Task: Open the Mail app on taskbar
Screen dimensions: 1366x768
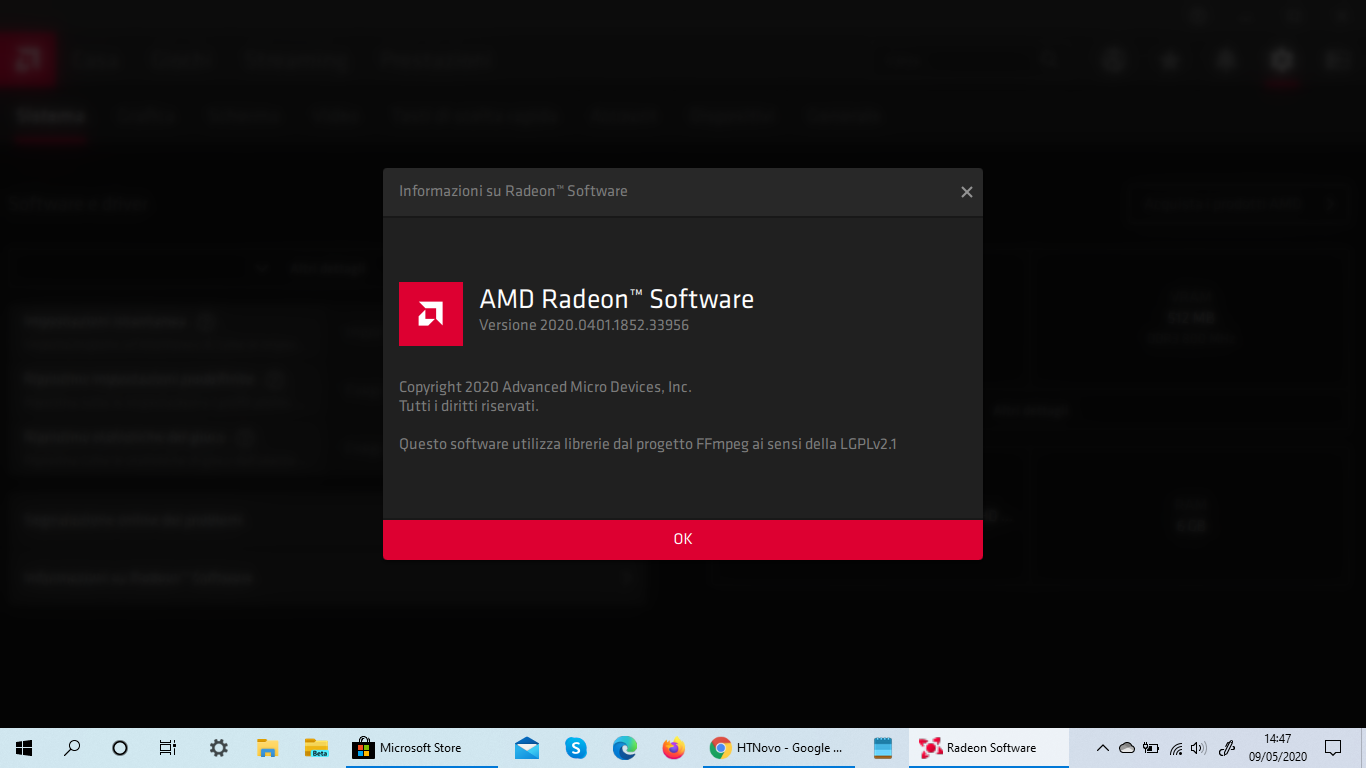Action: tap(527, 748)
